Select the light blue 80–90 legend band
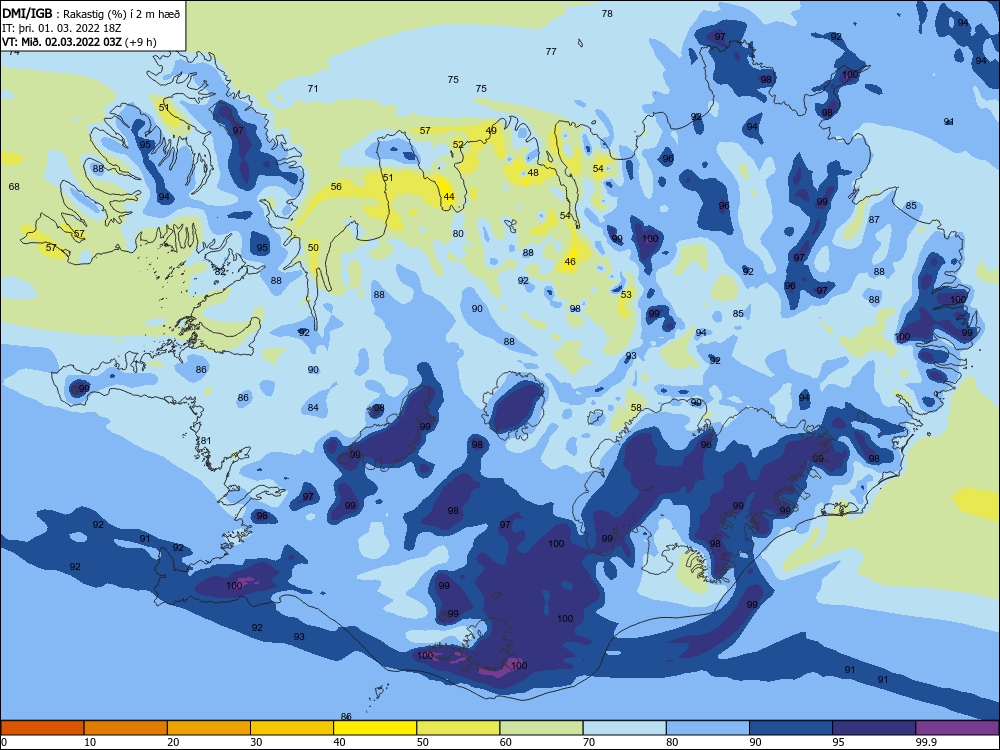The image size is (1000, 750). click(x=707, y=728)
